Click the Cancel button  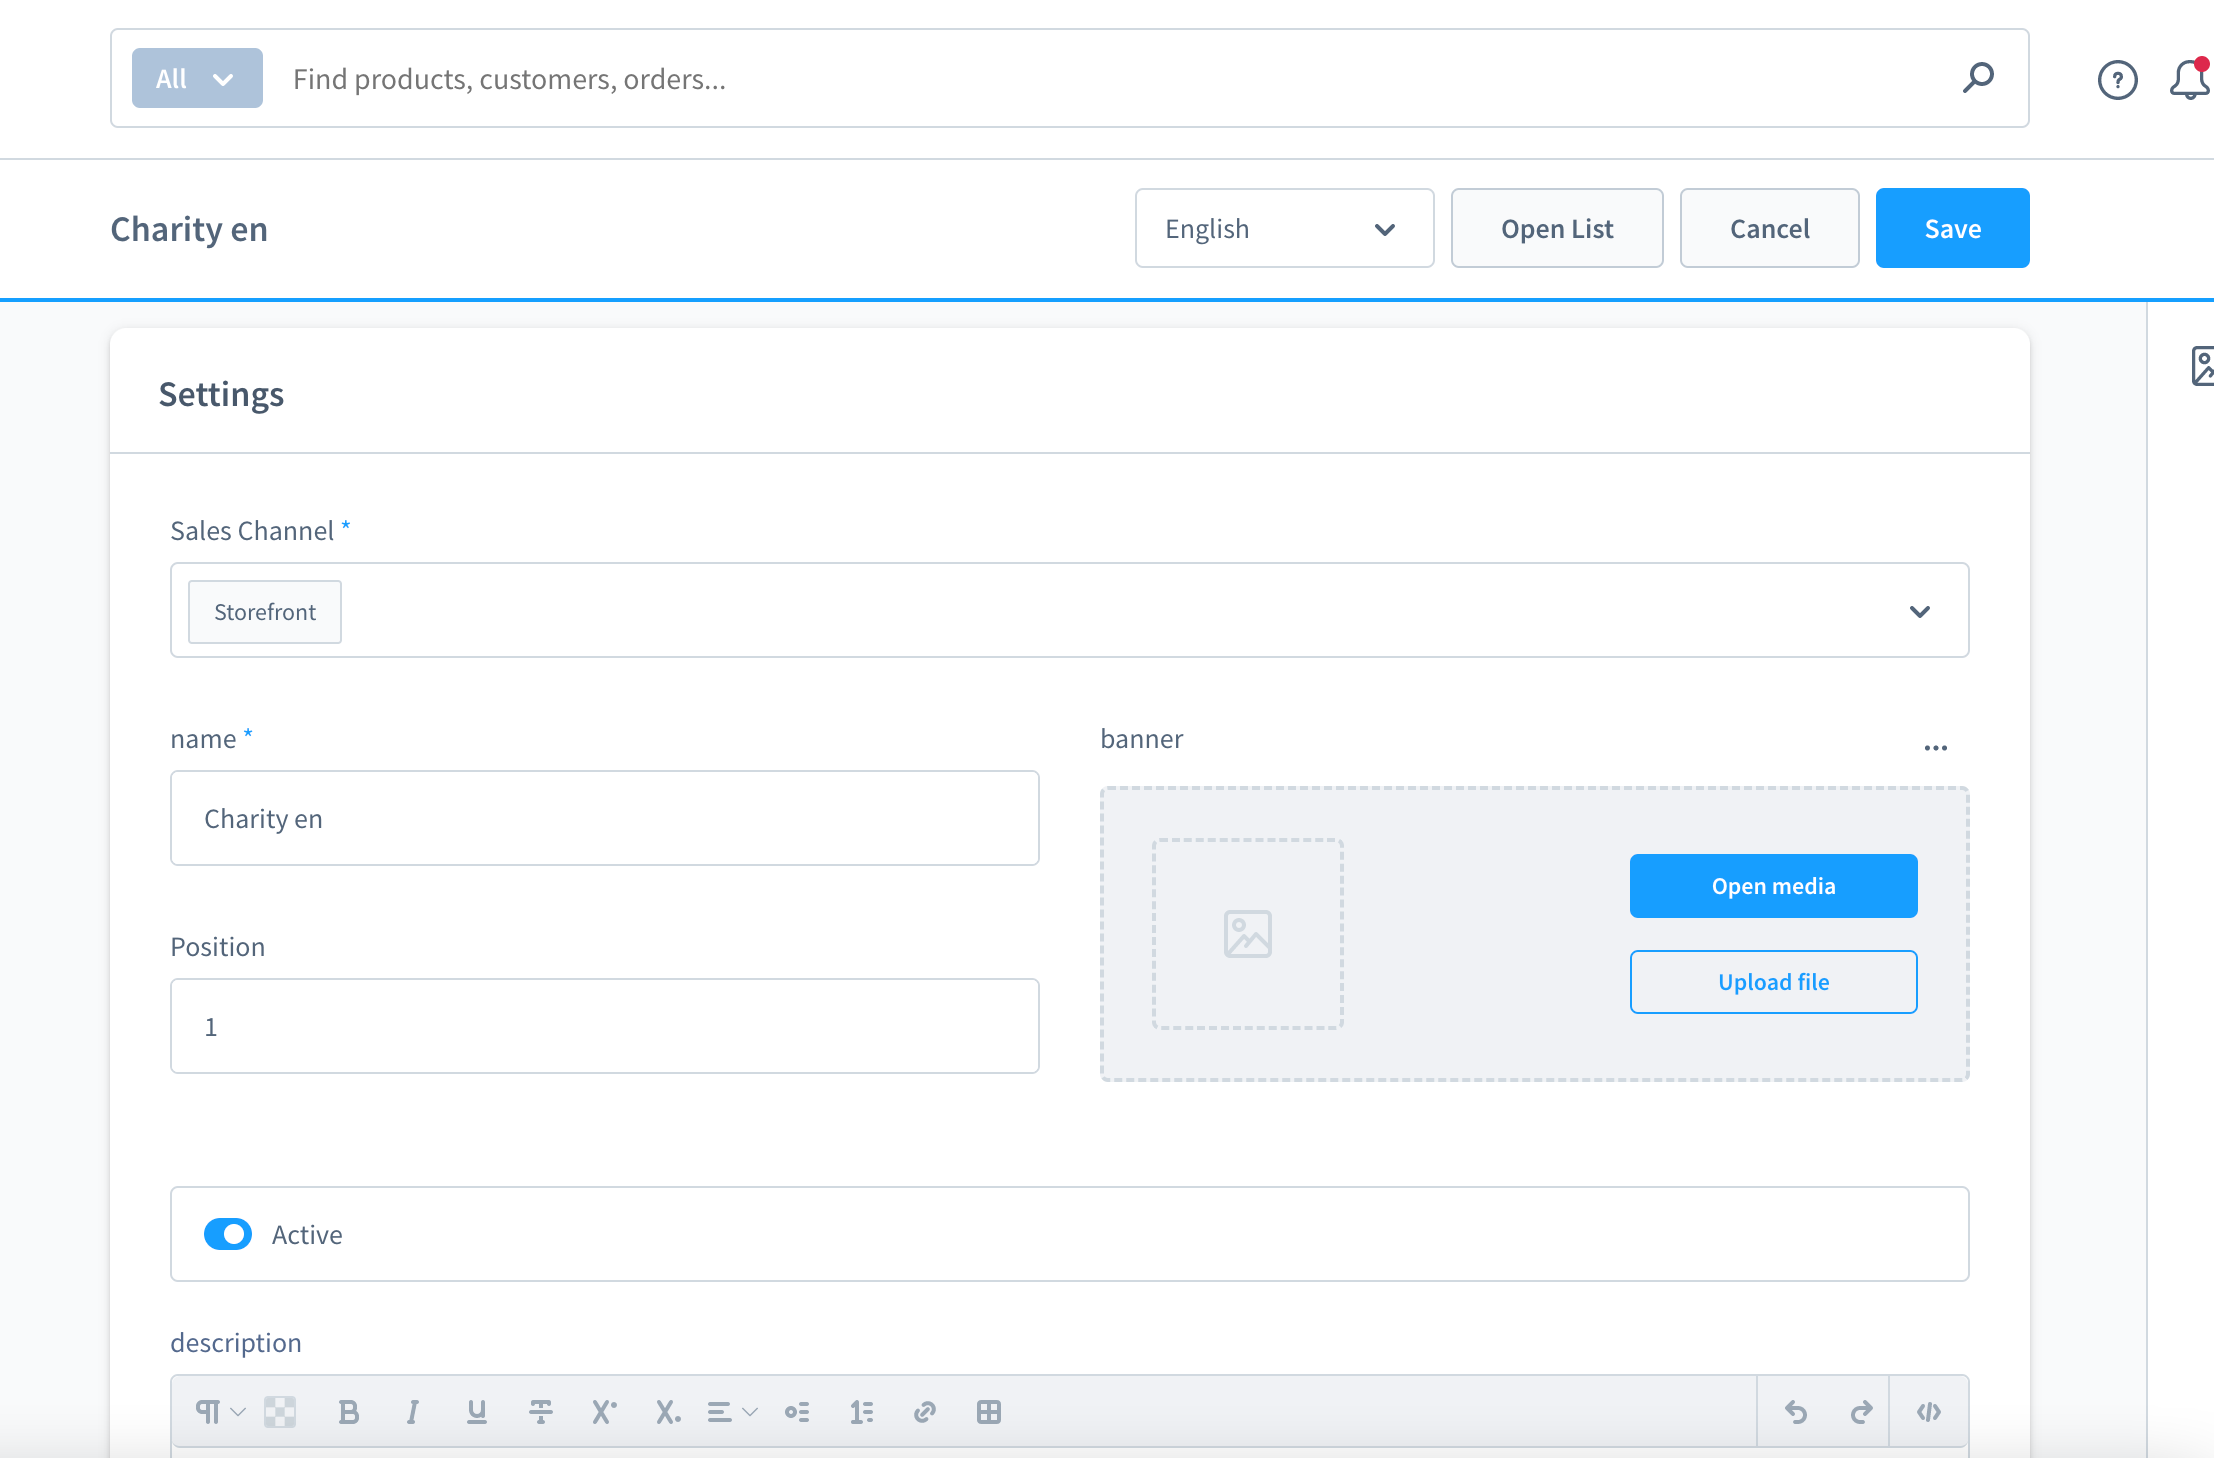tap(1770, 228)
